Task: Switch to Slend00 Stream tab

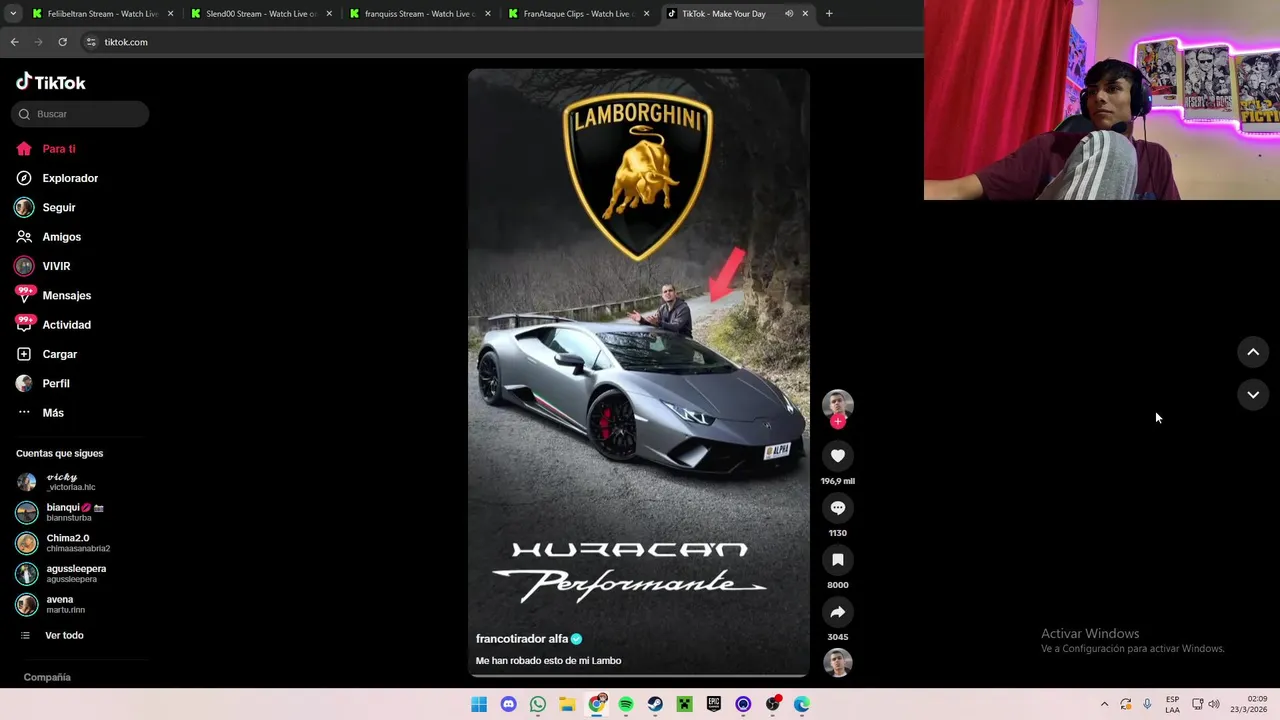Action: (x=262, y=14)
